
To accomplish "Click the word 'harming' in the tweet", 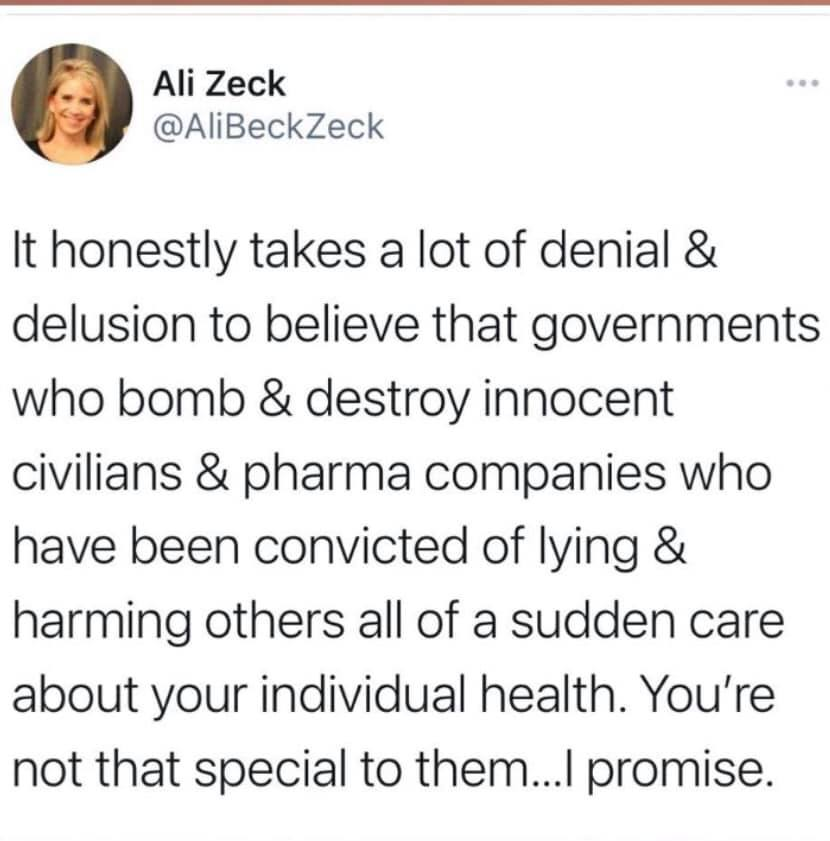I will [x=101, y=622].
